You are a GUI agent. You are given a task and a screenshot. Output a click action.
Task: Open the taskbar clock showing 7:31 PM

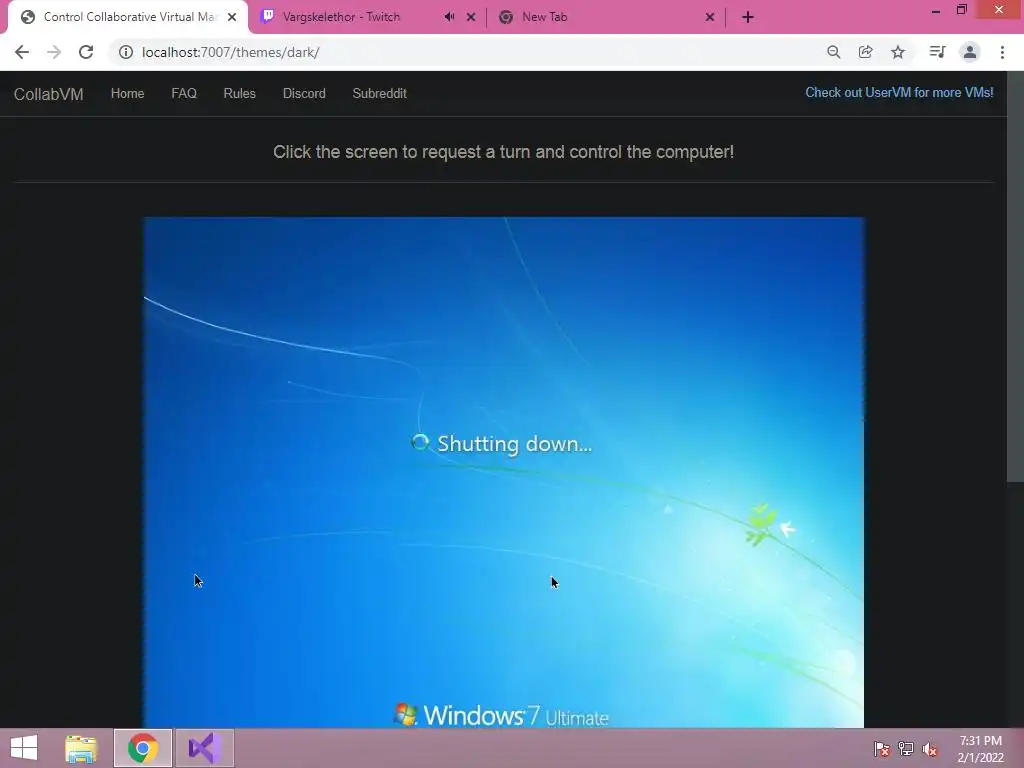pos(980,749)
